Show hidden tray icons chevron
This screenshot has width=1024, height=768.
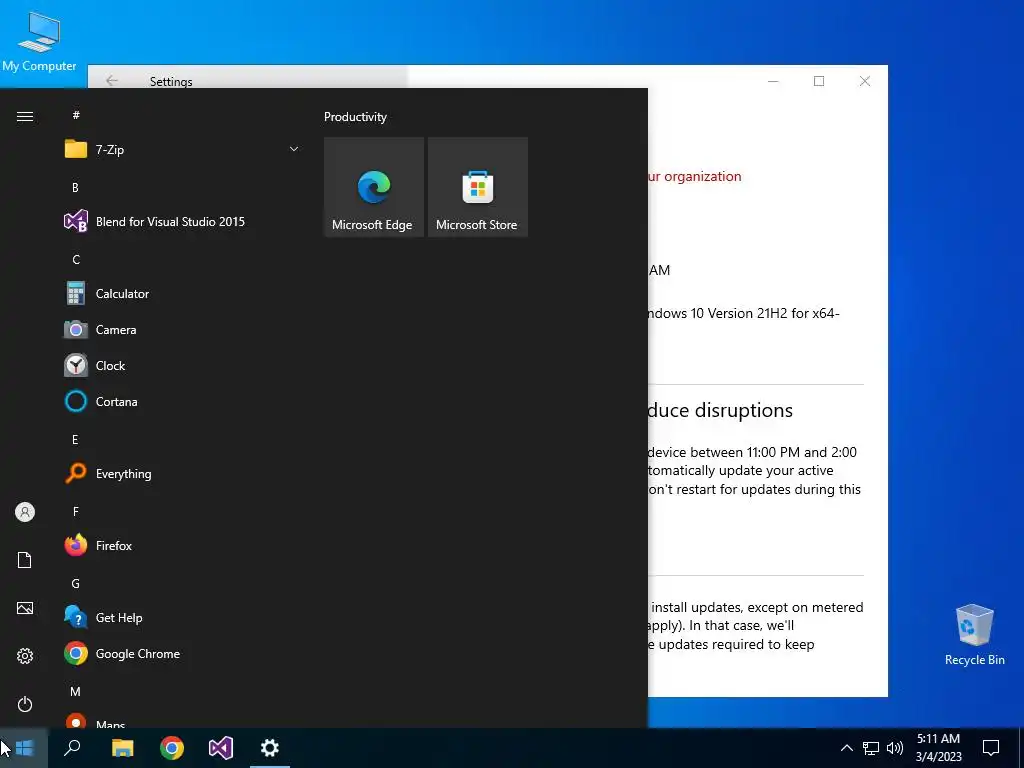click(x=846, y=748)
